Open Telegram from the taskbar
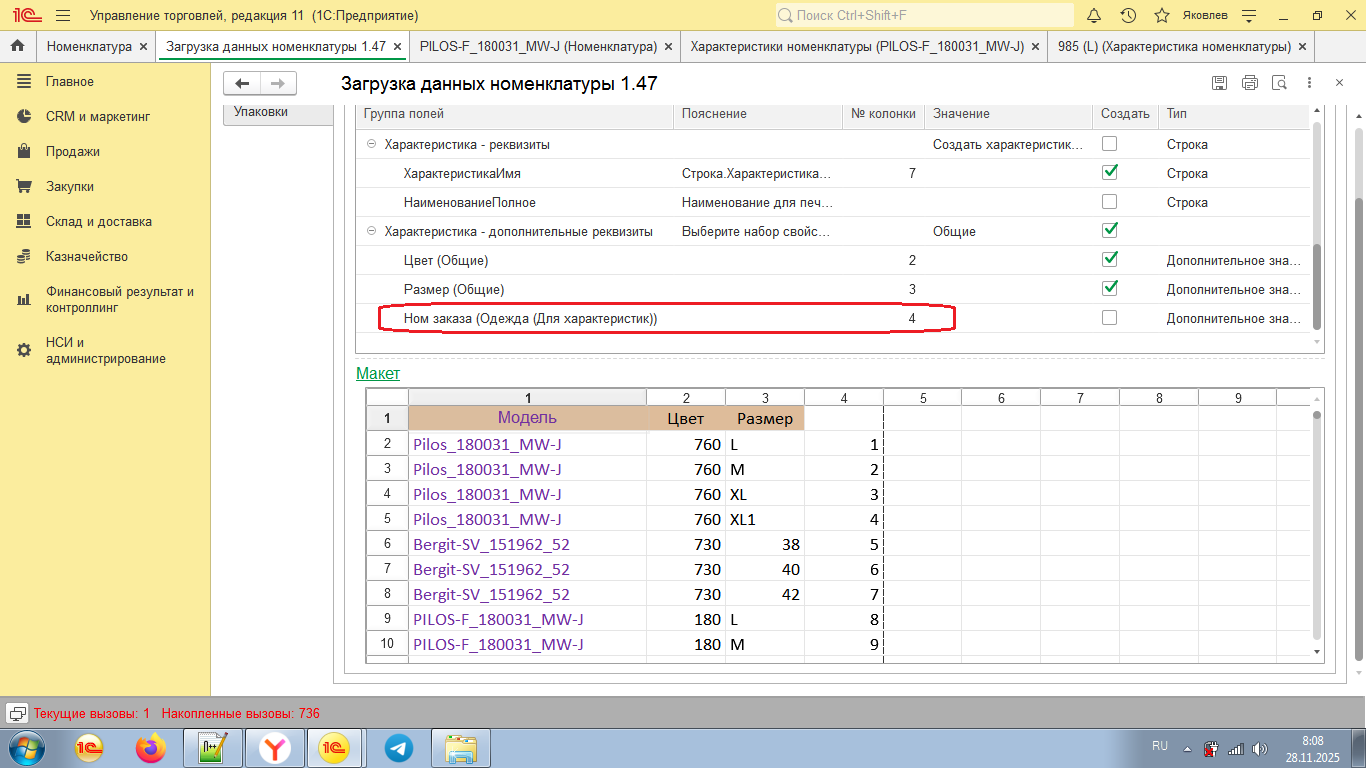 point(399,747)
